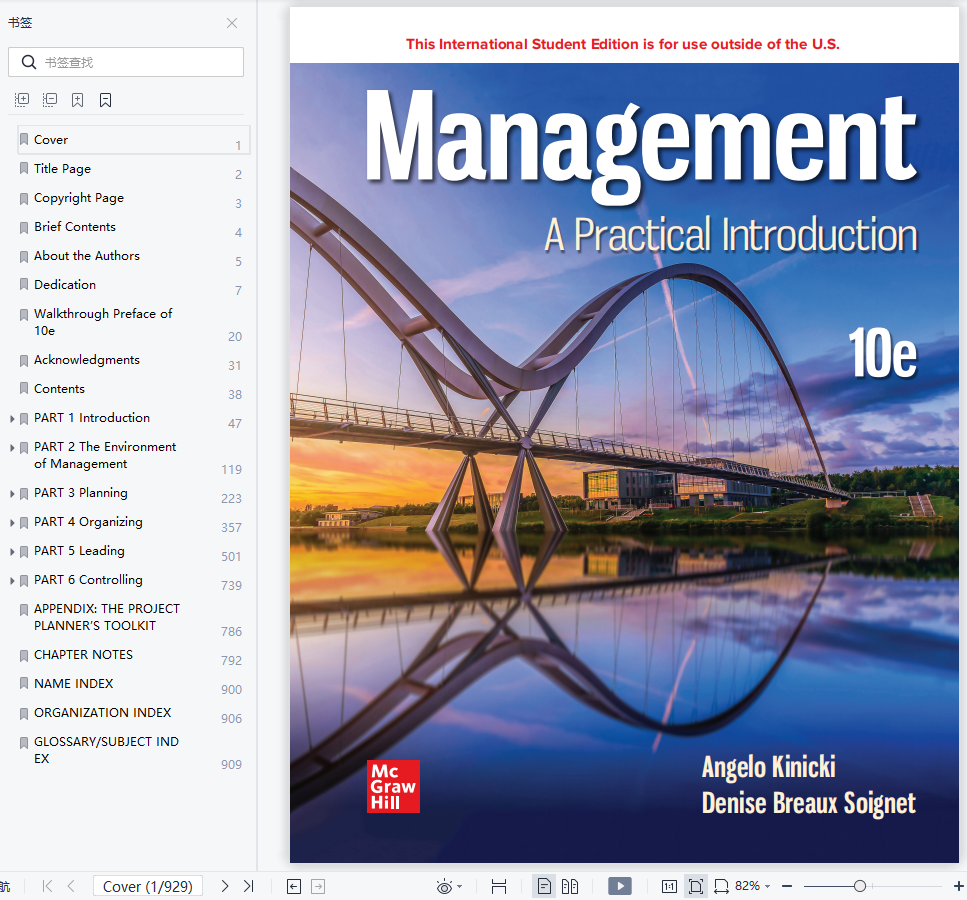This screenshot has height=900, width=967.
Task: Click the page number box showing Cover (1/929)
Action: tap(148, 886)
